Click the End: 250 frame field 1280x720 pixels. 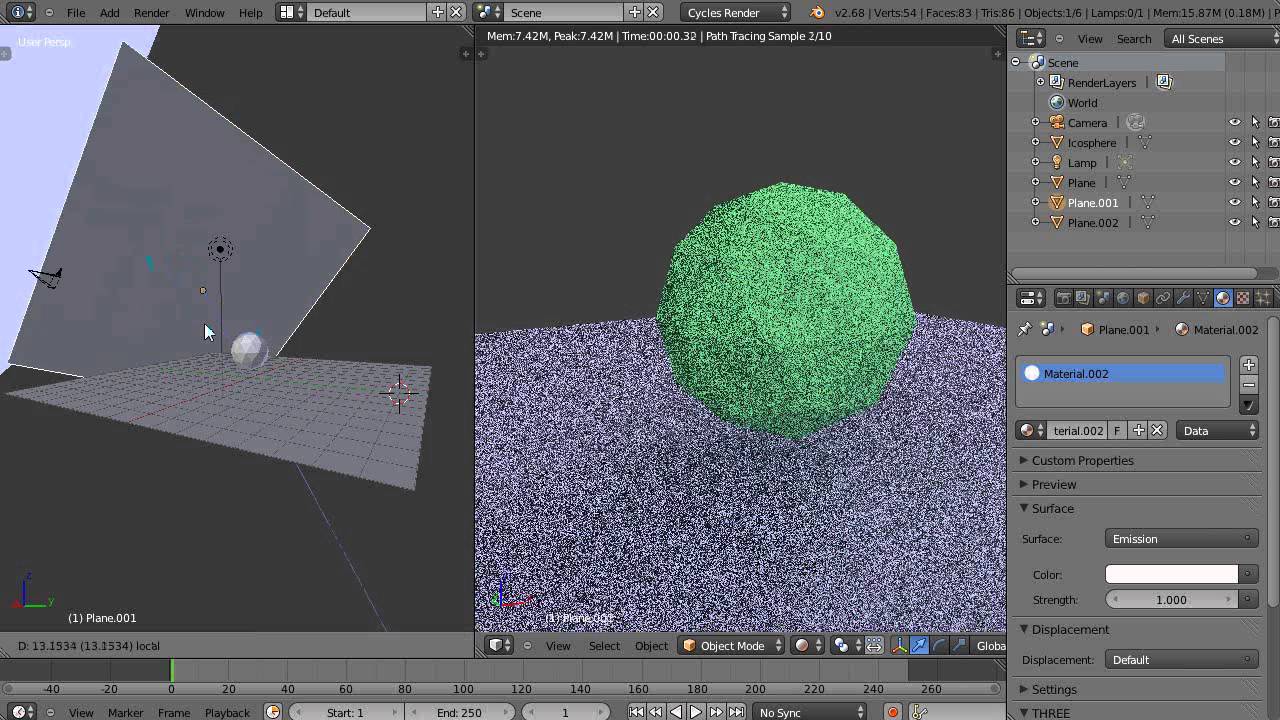point(460,713)
